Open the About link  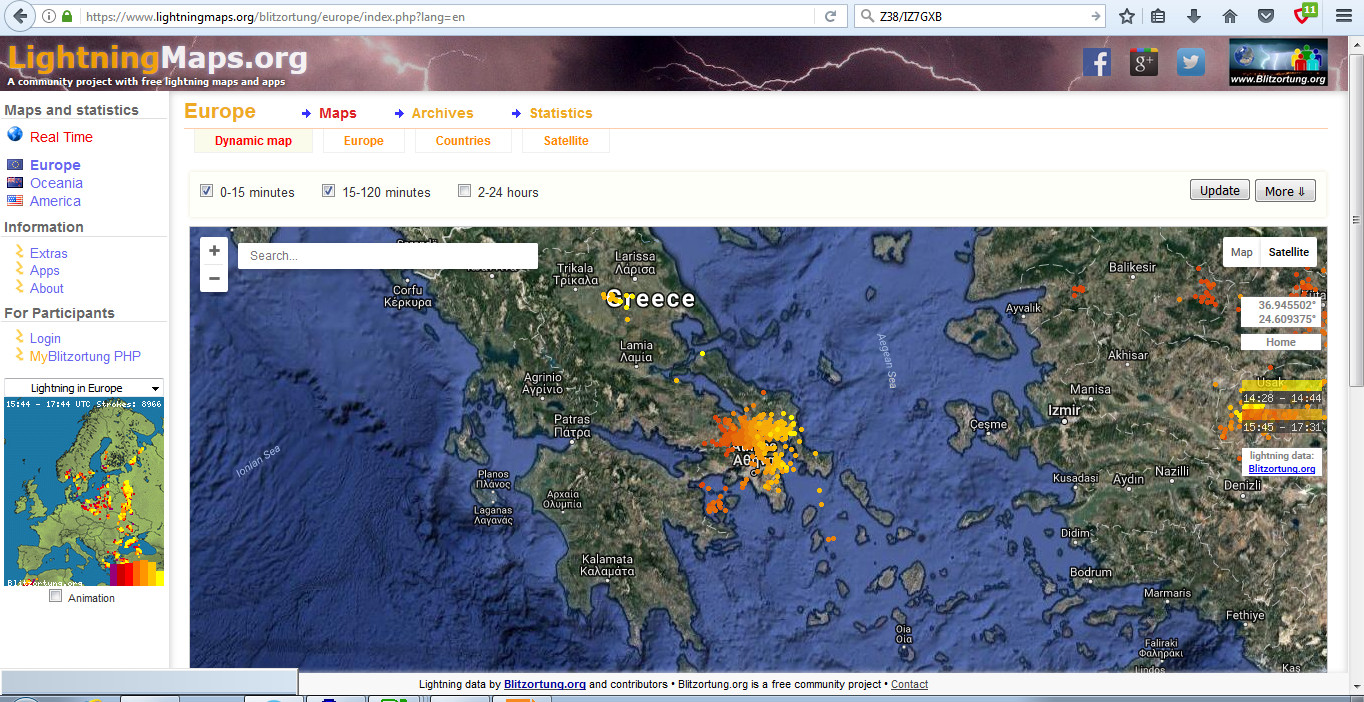pyautogui.click(x=47, y=288)
